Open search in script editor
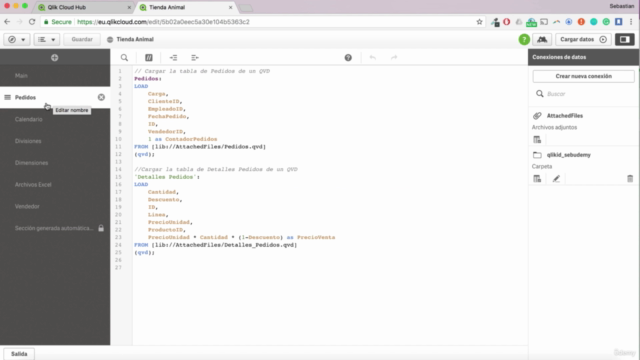 124,58
